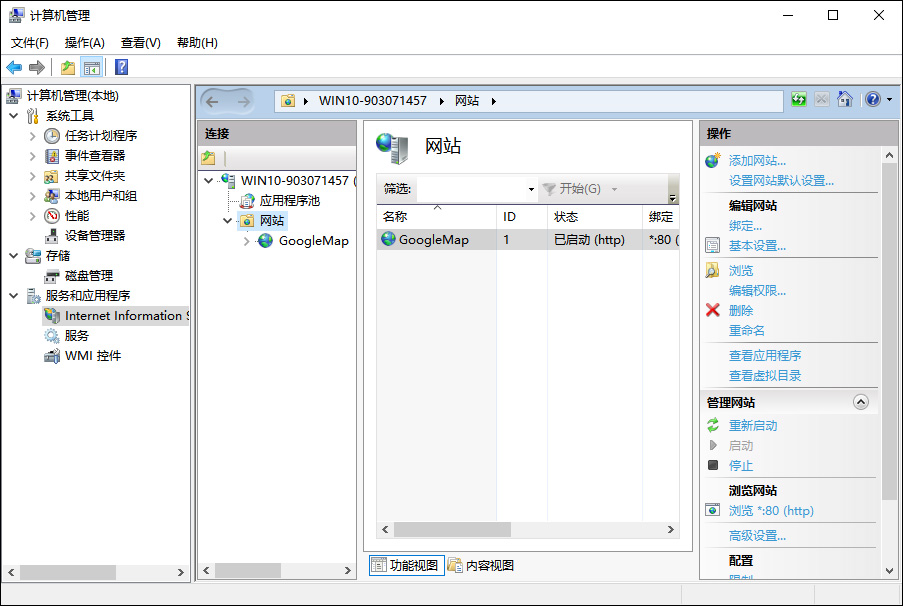The width and height of the screenshot is (903, 606).
Task: Collapse the Manage Website (管理网站) section
Action: 860,402
